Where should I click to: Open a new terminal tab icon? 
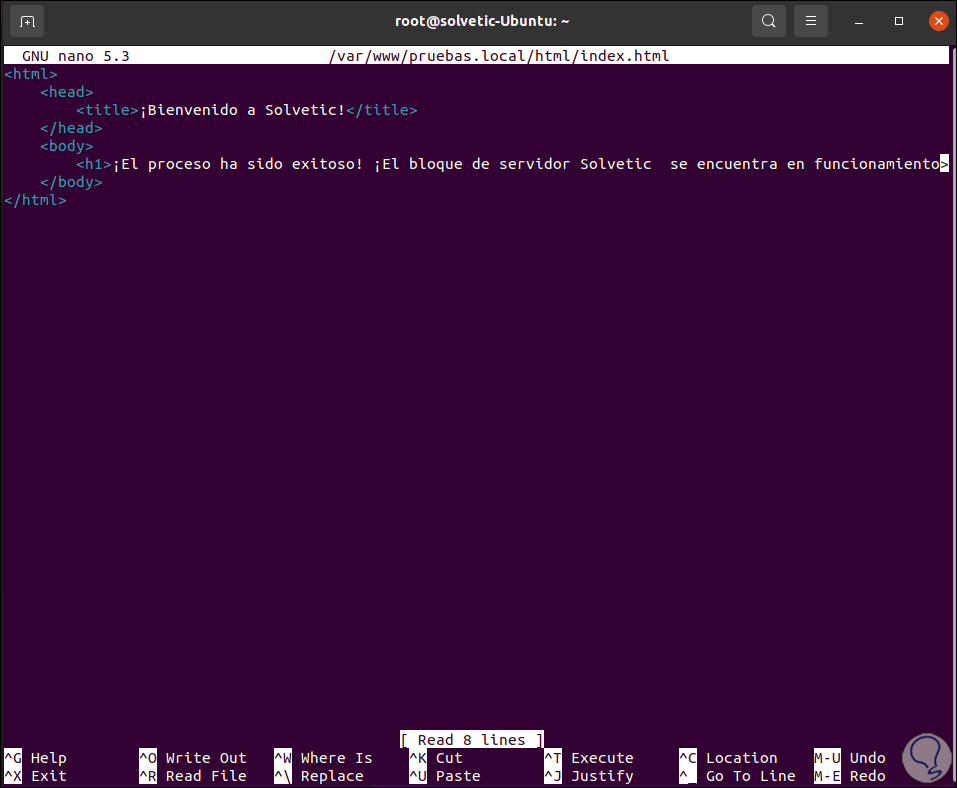(x=27, y=21)
